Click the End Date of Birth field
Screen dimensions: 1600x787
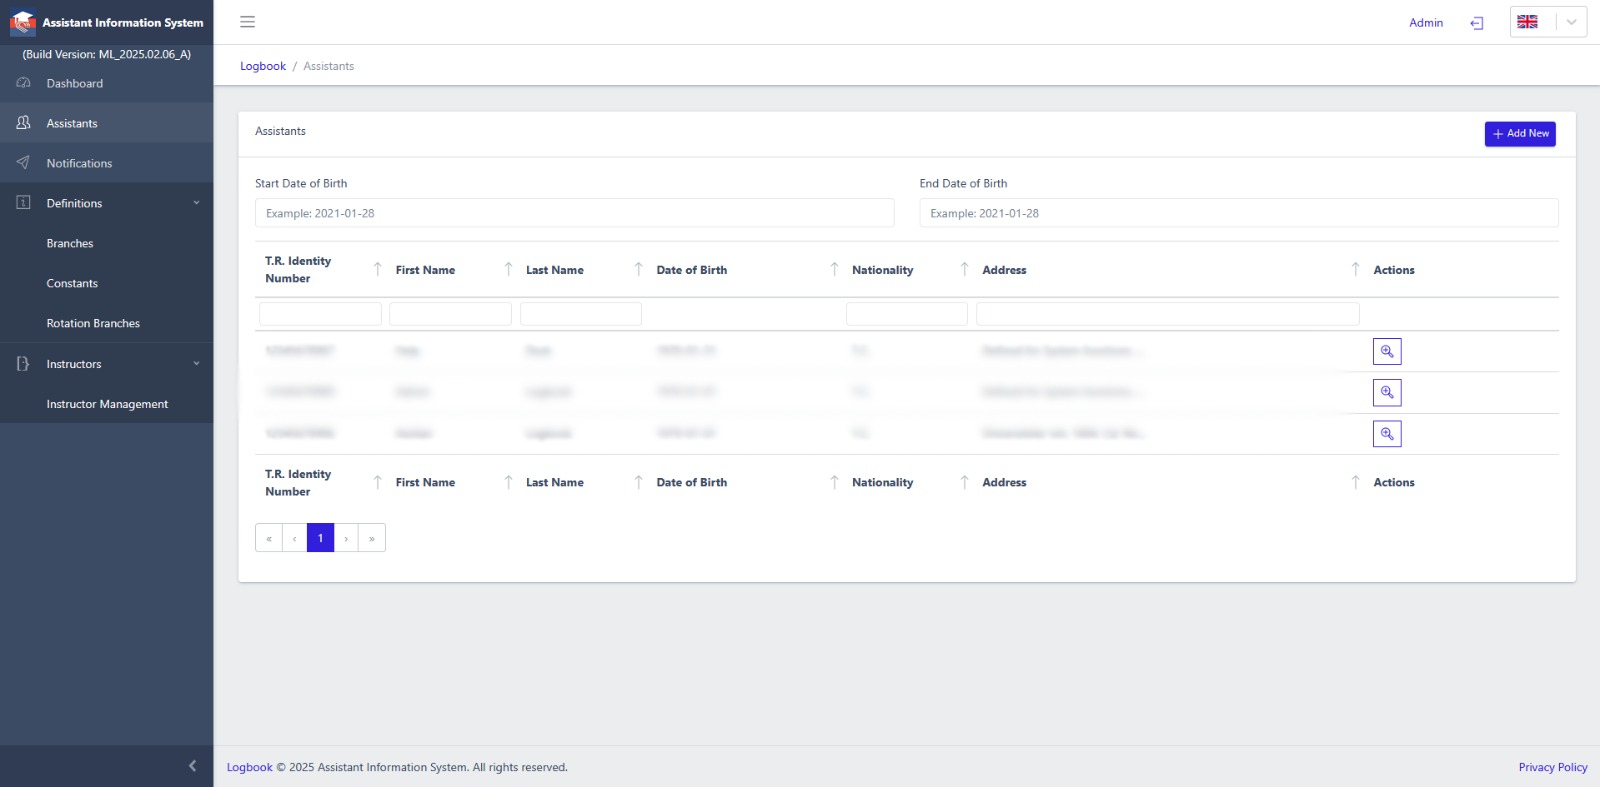pyautogui.click(x=1239, y=213)
